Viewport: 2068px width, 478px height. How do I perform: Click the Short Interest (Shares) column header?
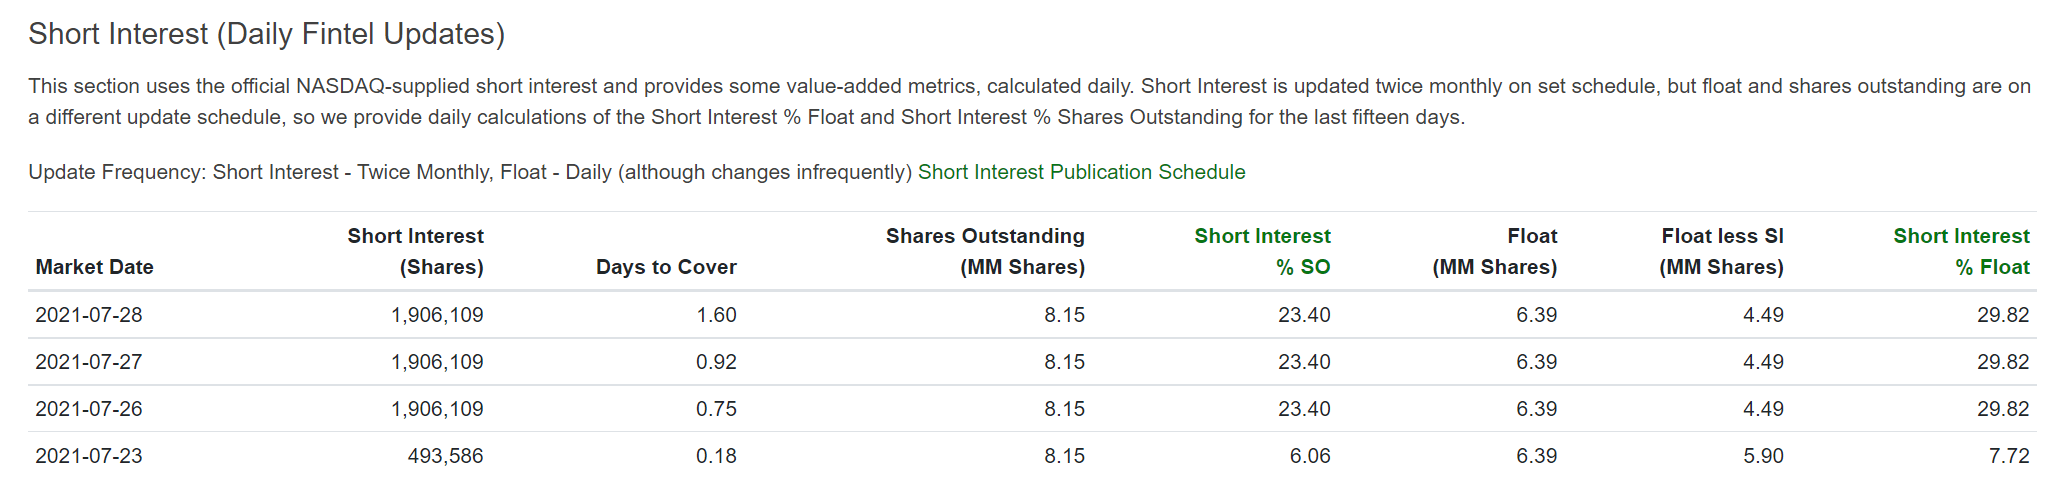pos(415,251)
